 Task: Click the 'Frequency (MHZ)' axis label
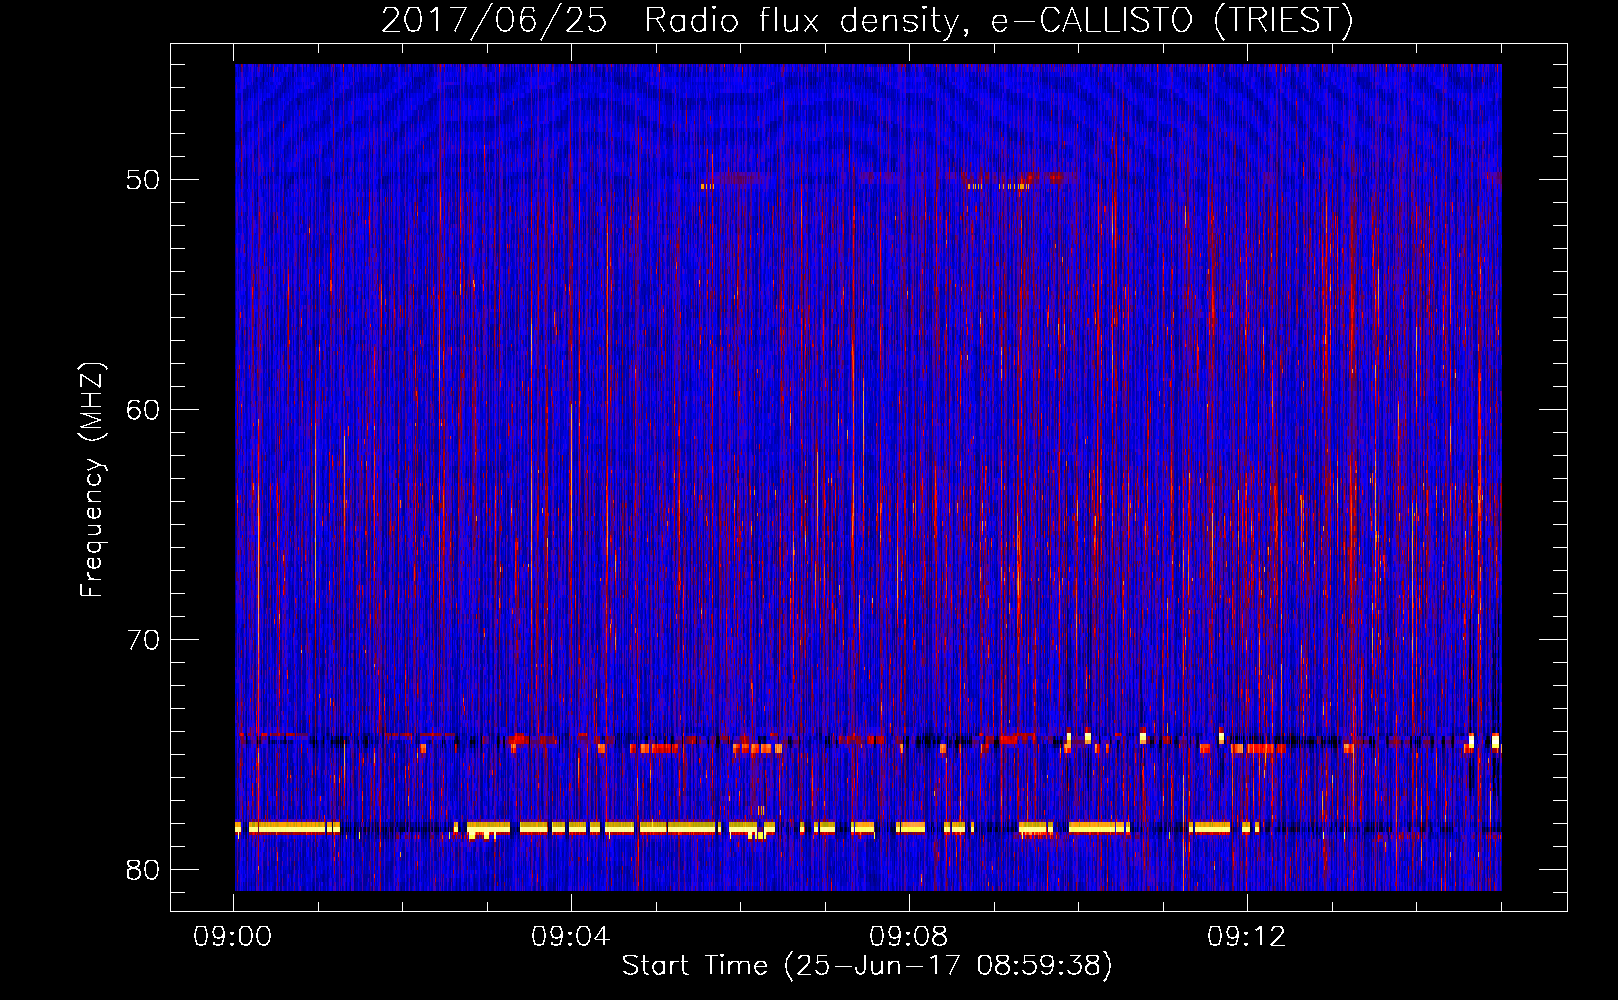[x=92, y=479]
